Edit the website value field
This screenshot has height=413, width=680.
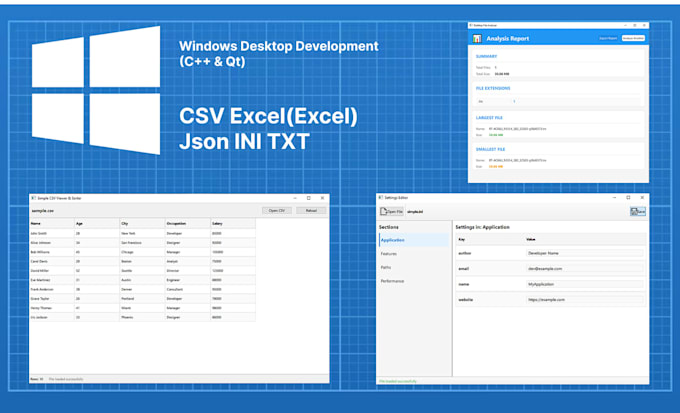[x=585, y=300]
